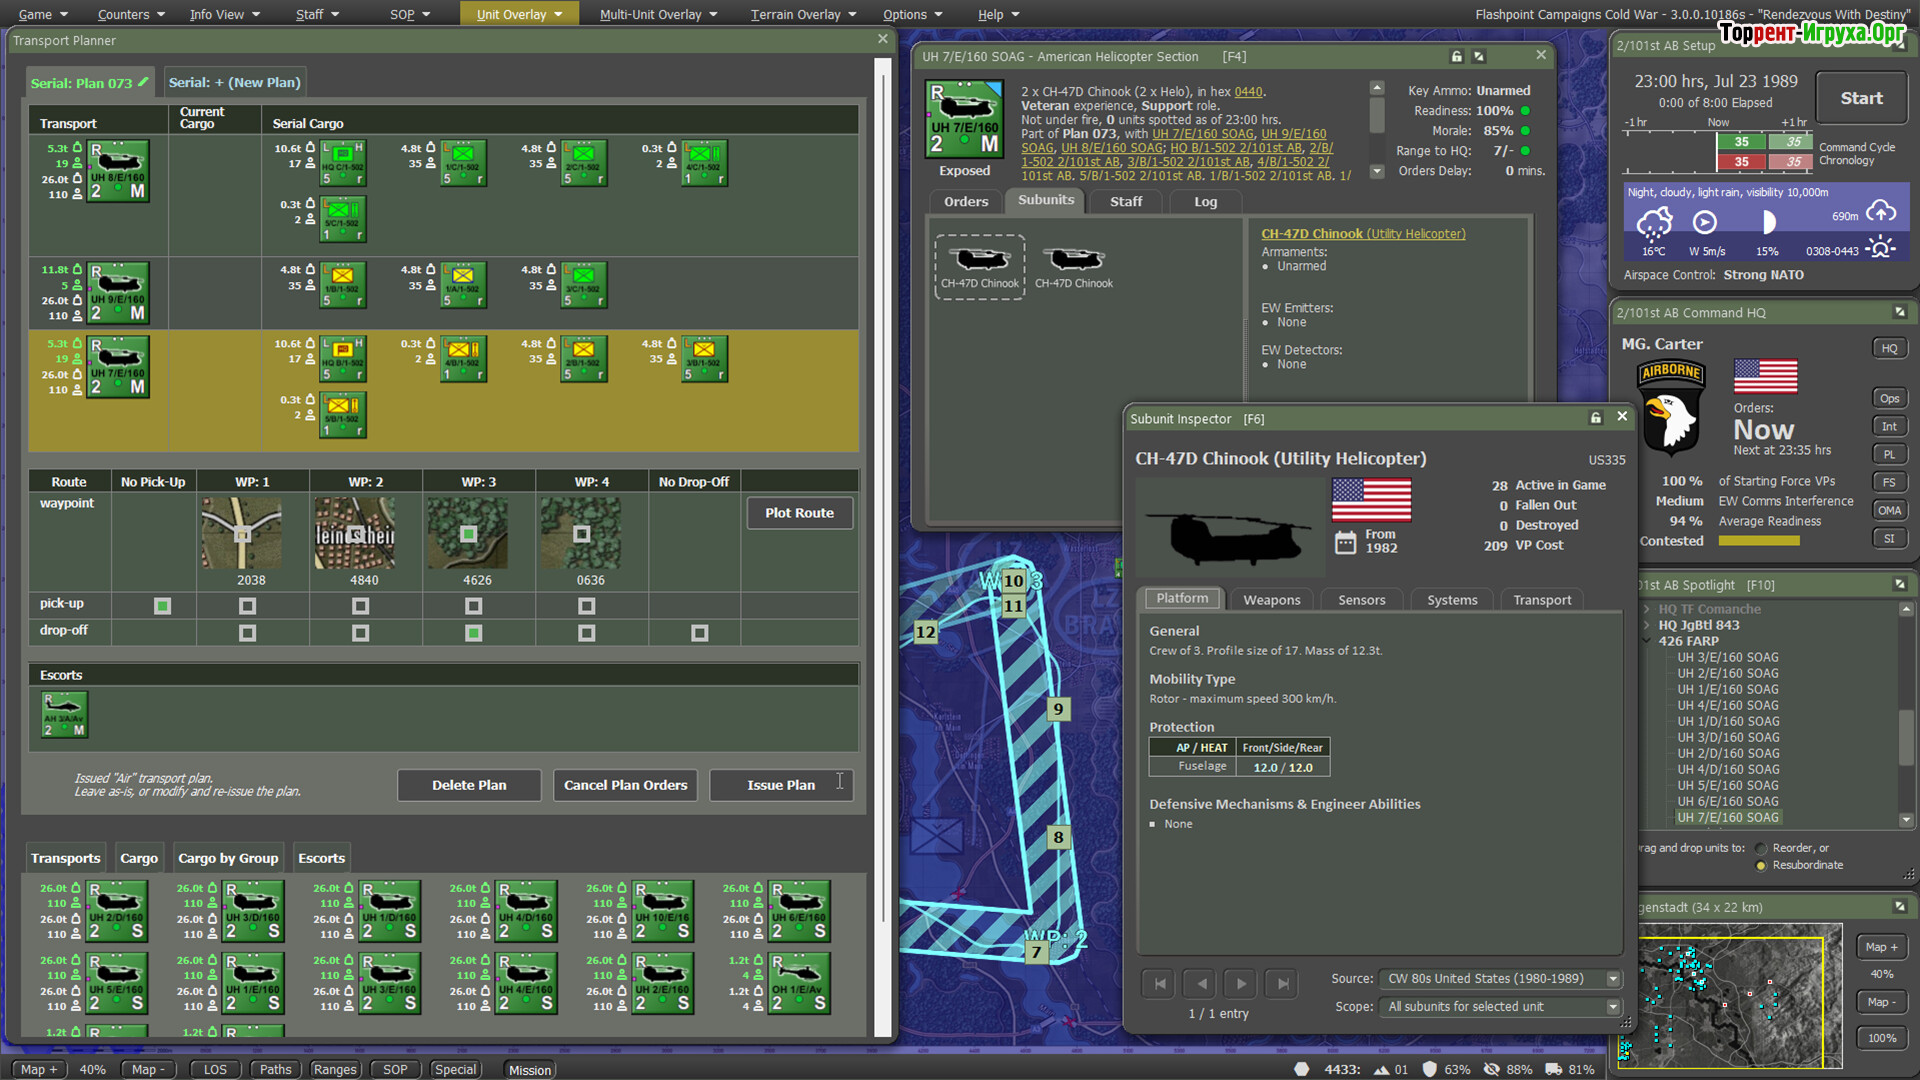1920x1080 pixels.
Task: Click the Issue Plan button
Action: [781, 785]
